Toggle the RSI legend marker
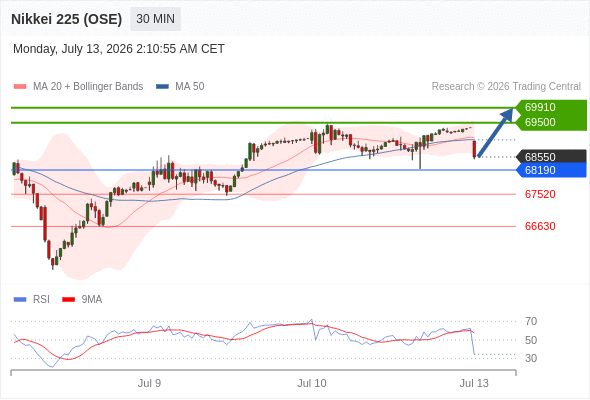This screenshot has width=590, height=400. 20,300
